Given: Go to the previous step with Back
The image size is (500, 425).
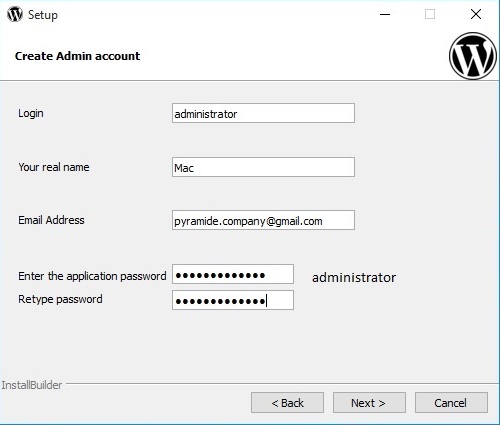Looking at the screenshot, I should point(287,403).
